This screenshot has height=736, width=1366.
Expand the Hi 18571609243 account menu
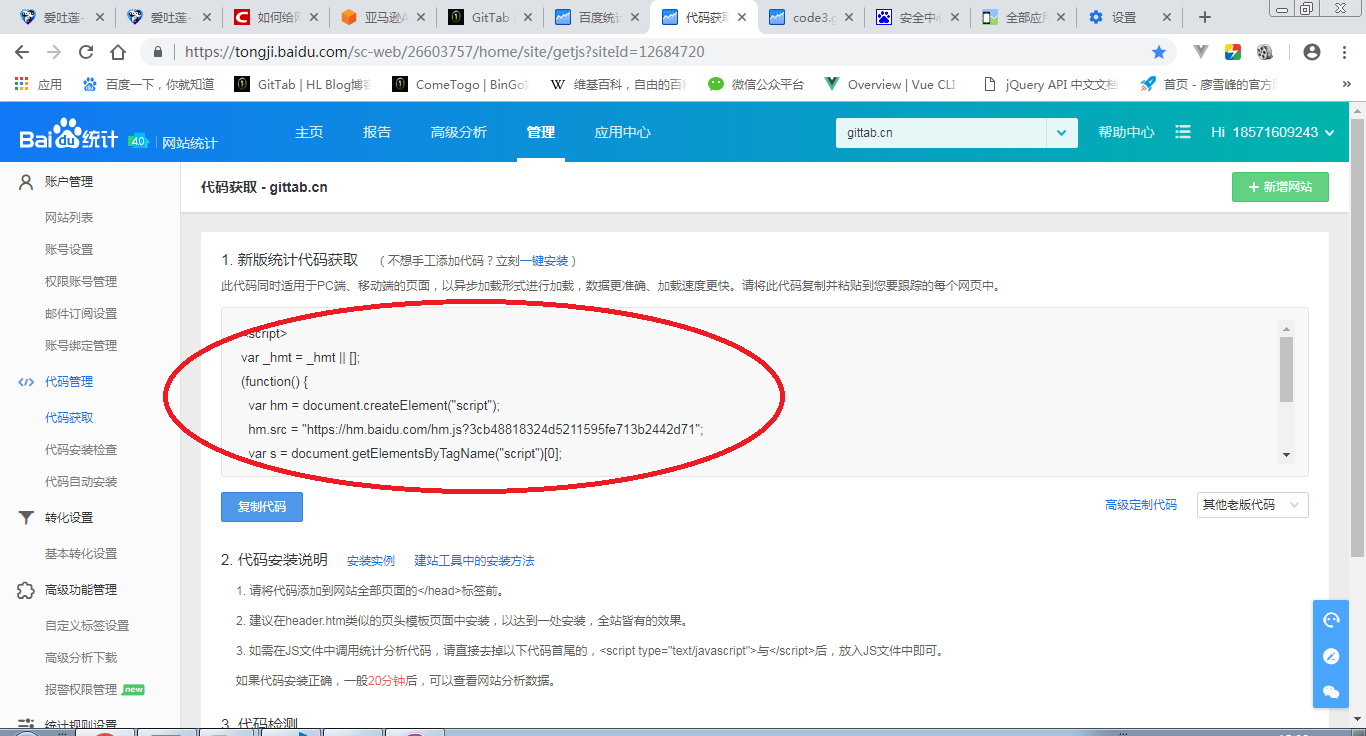pyautogui.click(x=1272, y=132)
